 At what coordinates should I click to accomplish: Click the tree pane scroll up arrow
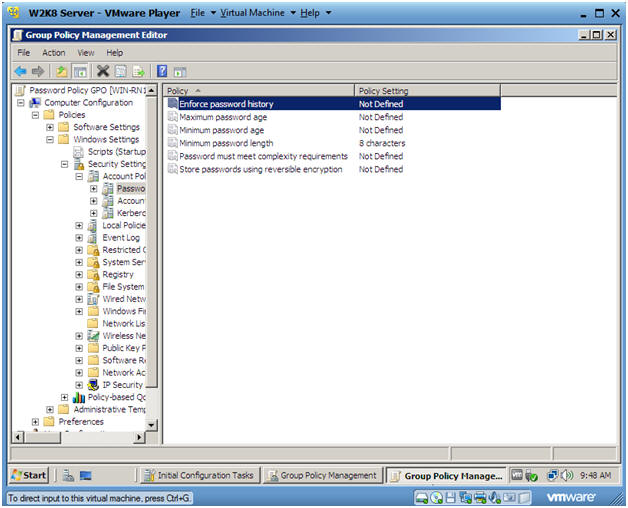pos(151,91)
